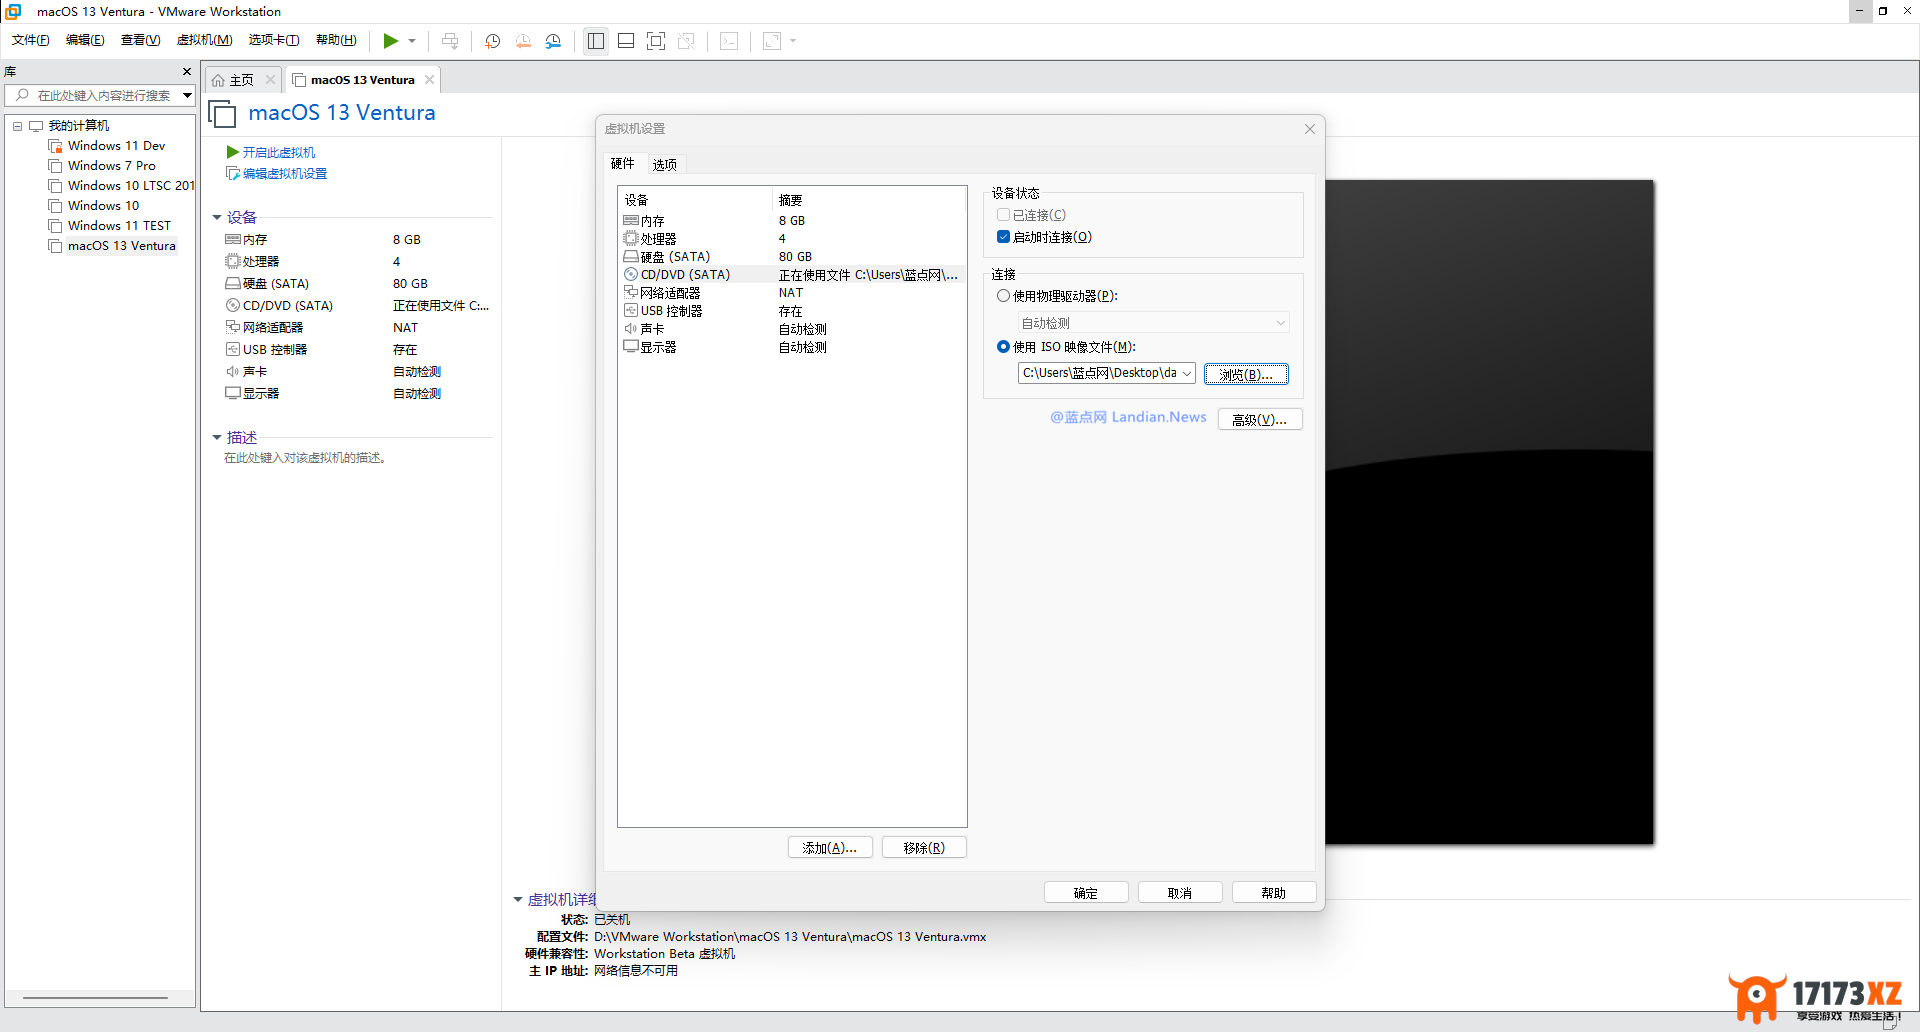This screenshot has height=1032, width=1920.
Task: Toggle the library sidebar view icon
Action: pyautogui.click(x=596, y=41)
